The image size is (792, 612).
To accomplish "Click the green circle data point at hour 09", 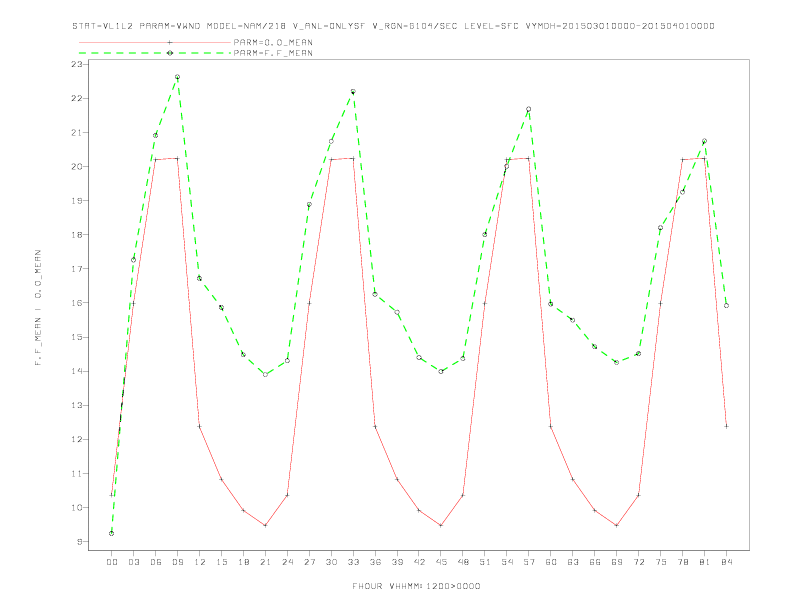I will [x=177, y=77].
